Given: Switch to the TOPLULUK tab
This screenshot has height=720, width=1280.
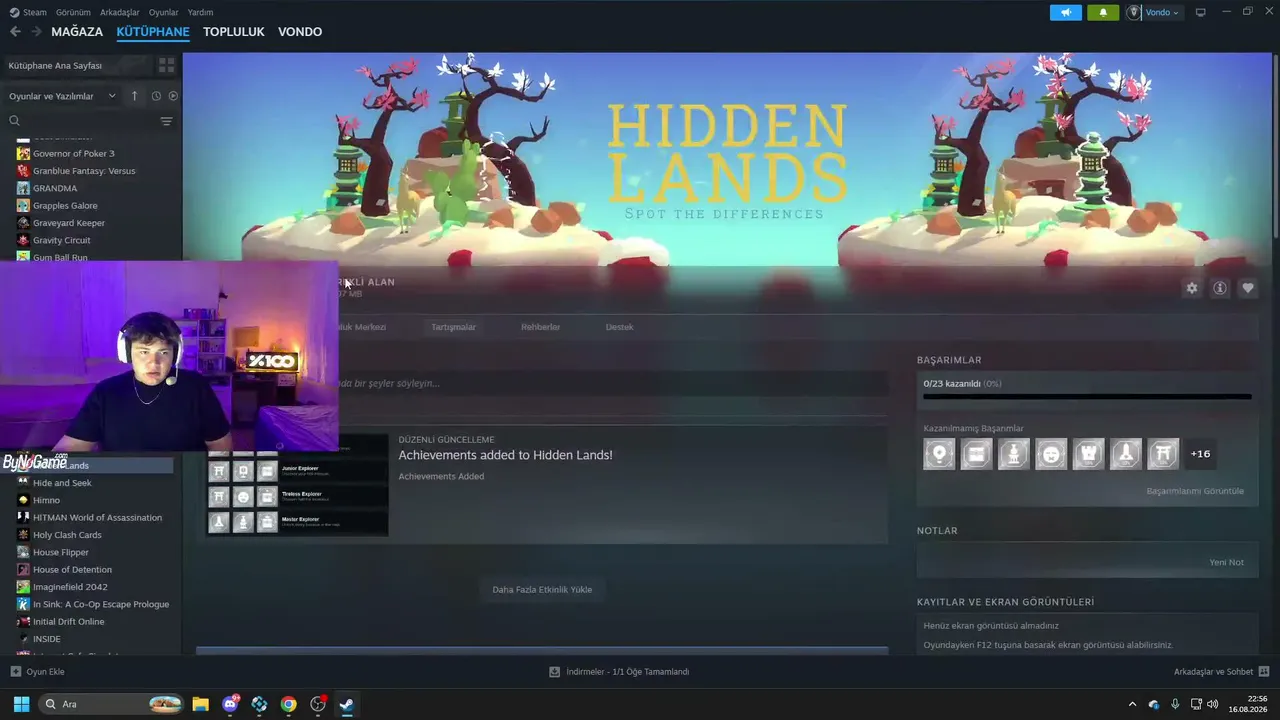Looking at the screenshot, I should click(234, 32).
